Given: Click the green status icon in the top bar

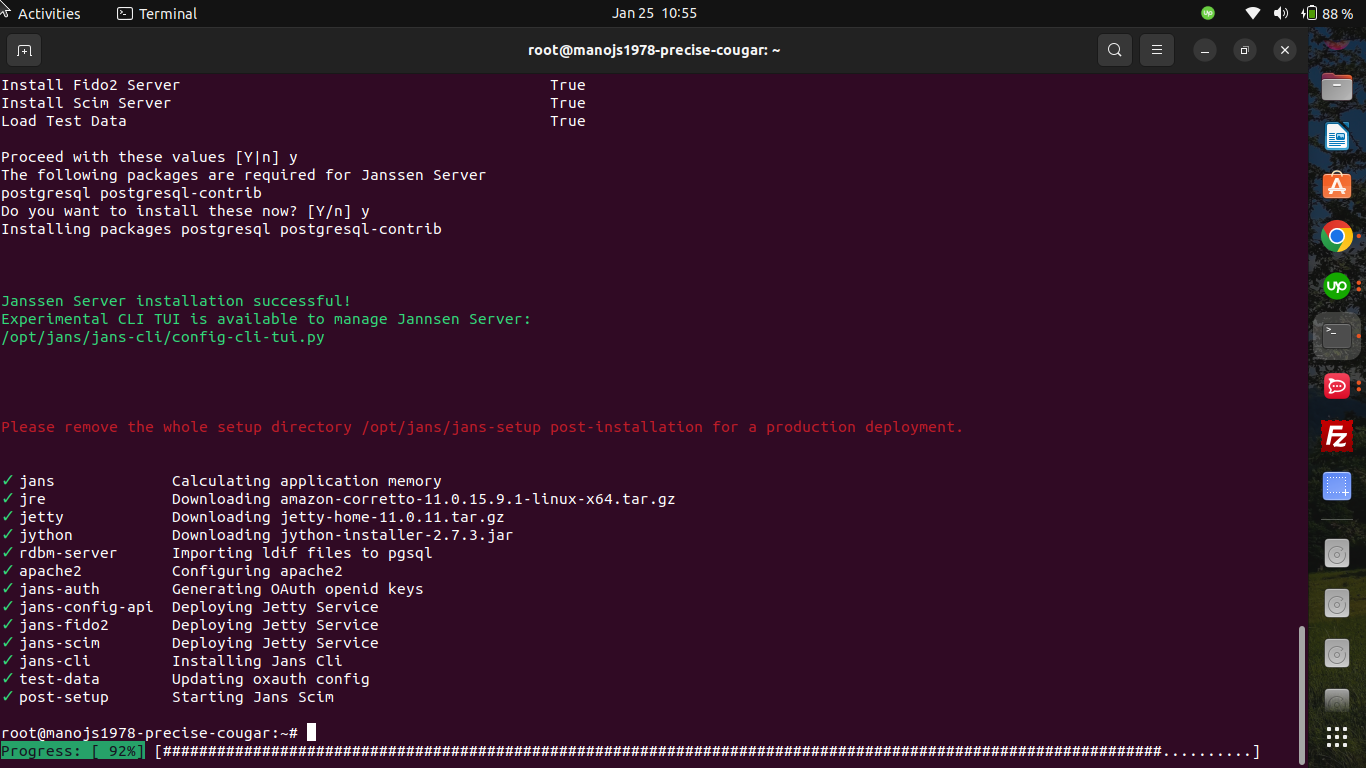Looking at the screenshot, I should [x=1207, y=13].
